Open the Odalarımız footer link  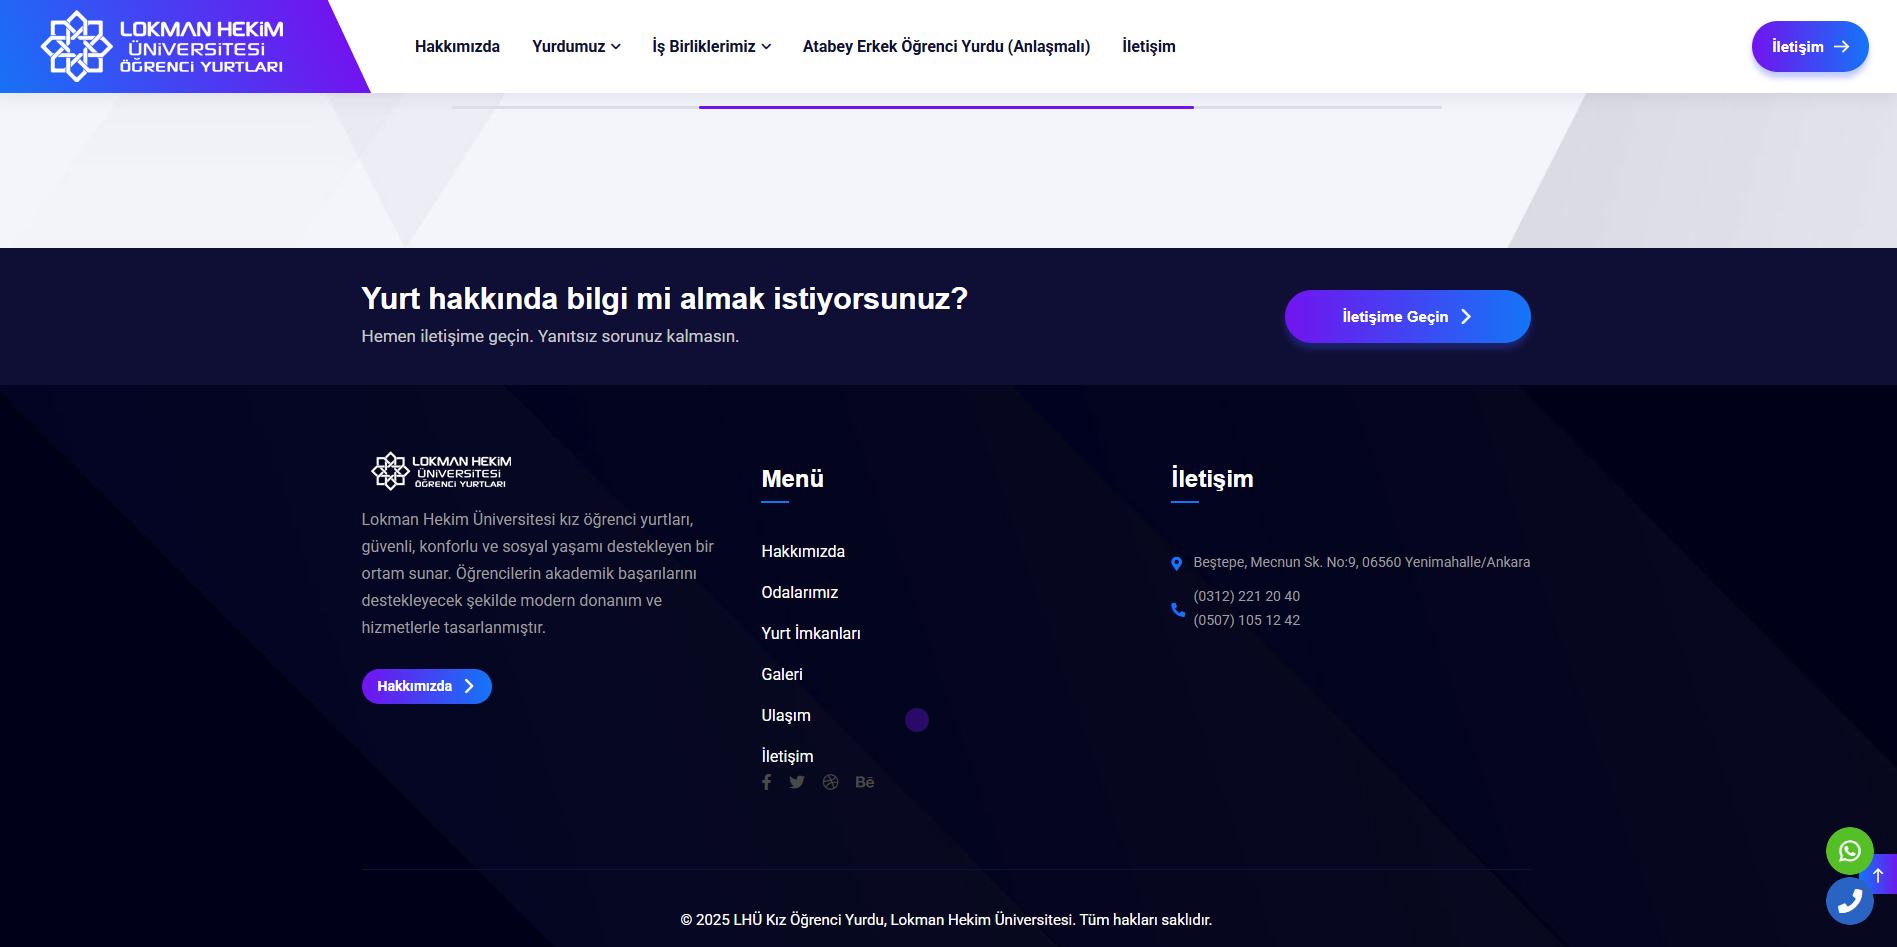coord(799,592)
